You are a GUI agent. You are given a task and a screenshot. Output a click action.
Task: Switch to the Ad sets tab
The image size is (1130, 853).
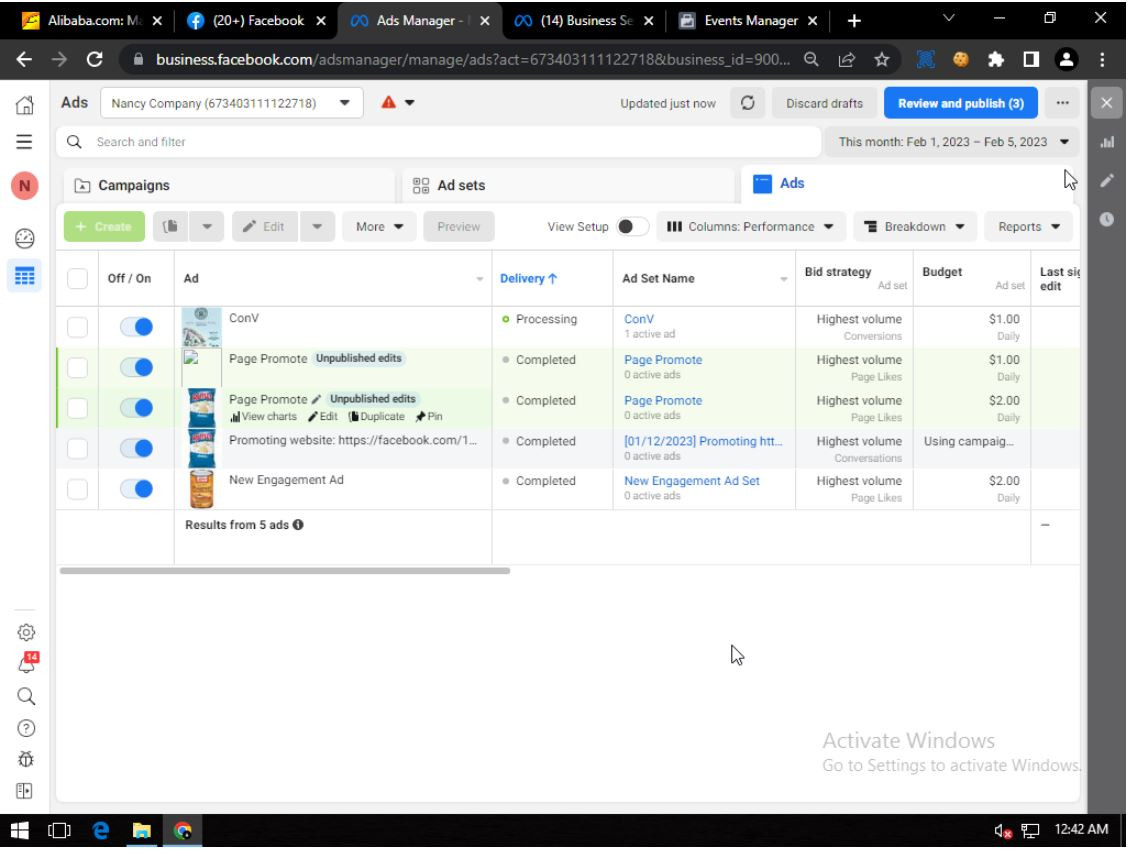569,186
